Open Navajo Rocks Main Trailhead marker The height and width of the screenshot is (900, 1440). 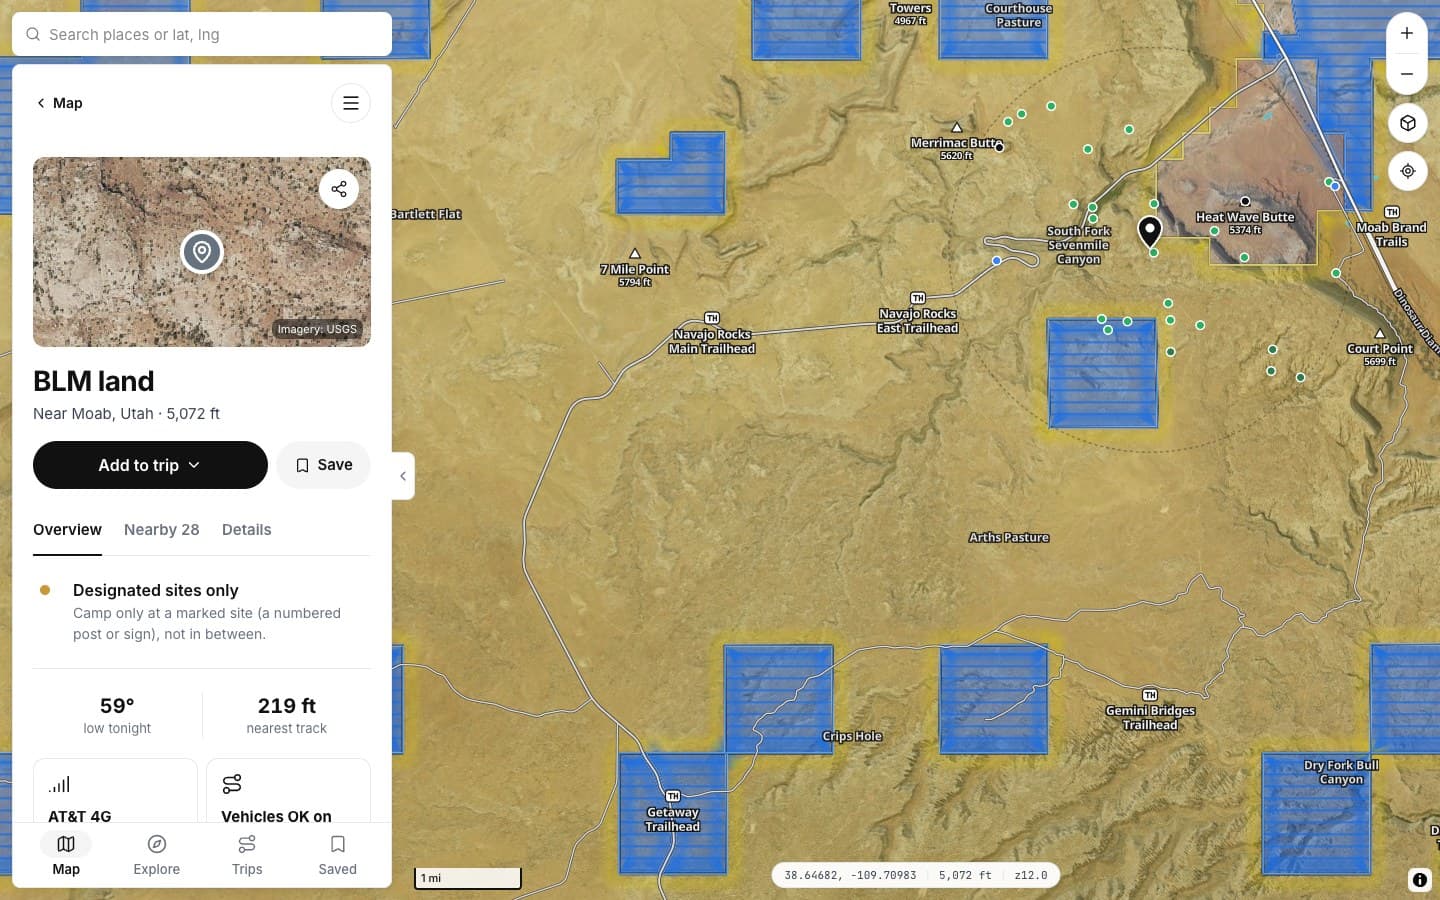pos(712,318)
